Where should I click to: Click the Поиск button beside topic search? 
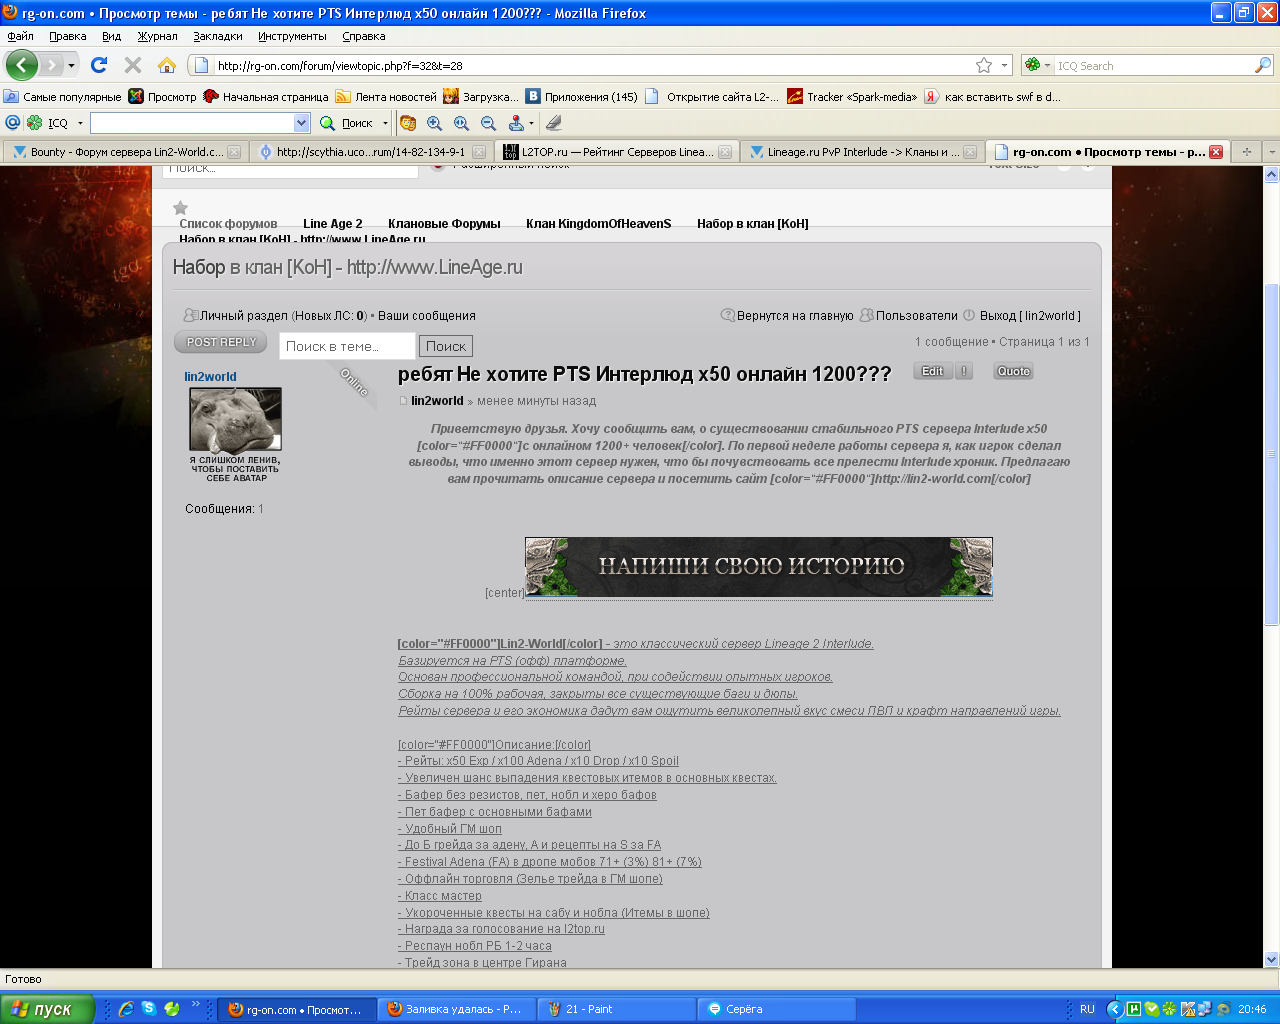point(446,346)
